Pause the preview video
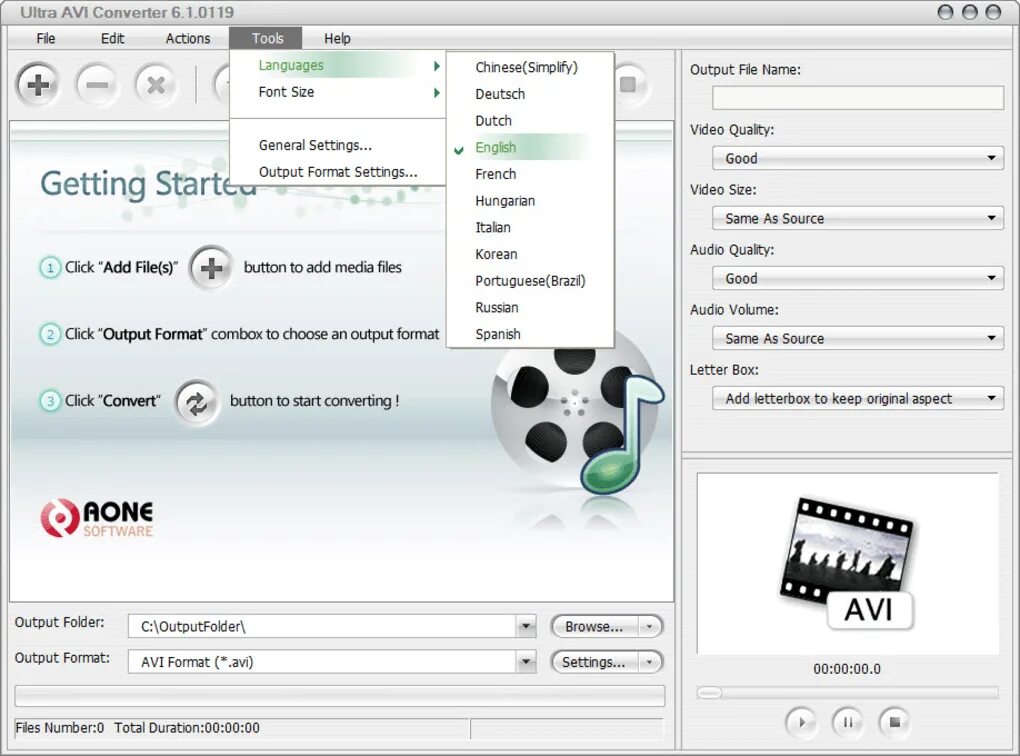The width and height of the screenshot is (1020, 756). click(x=848, y=722)
